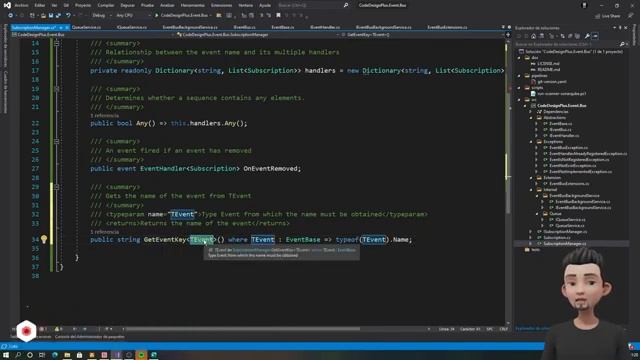Image resolution: width=640 pixels, height=360 pixels.
Task: Click the navigate backward toolbar icon
Action: (11, 16)
